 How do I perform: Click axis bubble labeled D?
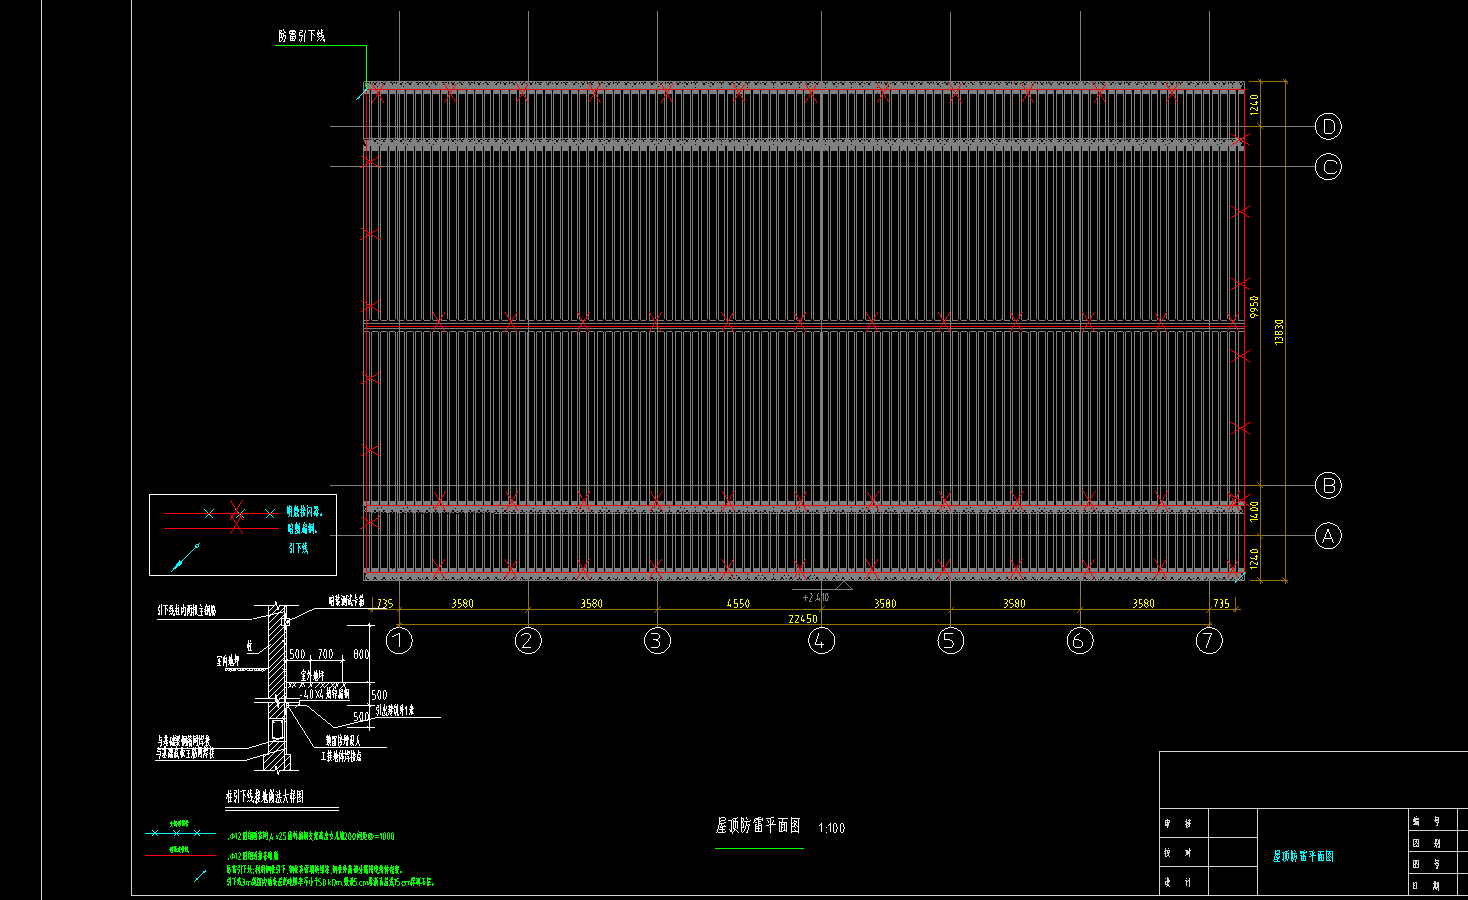pos(1328,126)
